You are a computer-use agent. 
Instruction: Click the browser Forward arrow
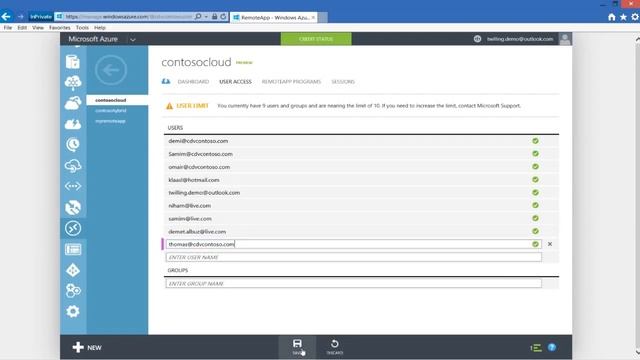coord(20,17)
